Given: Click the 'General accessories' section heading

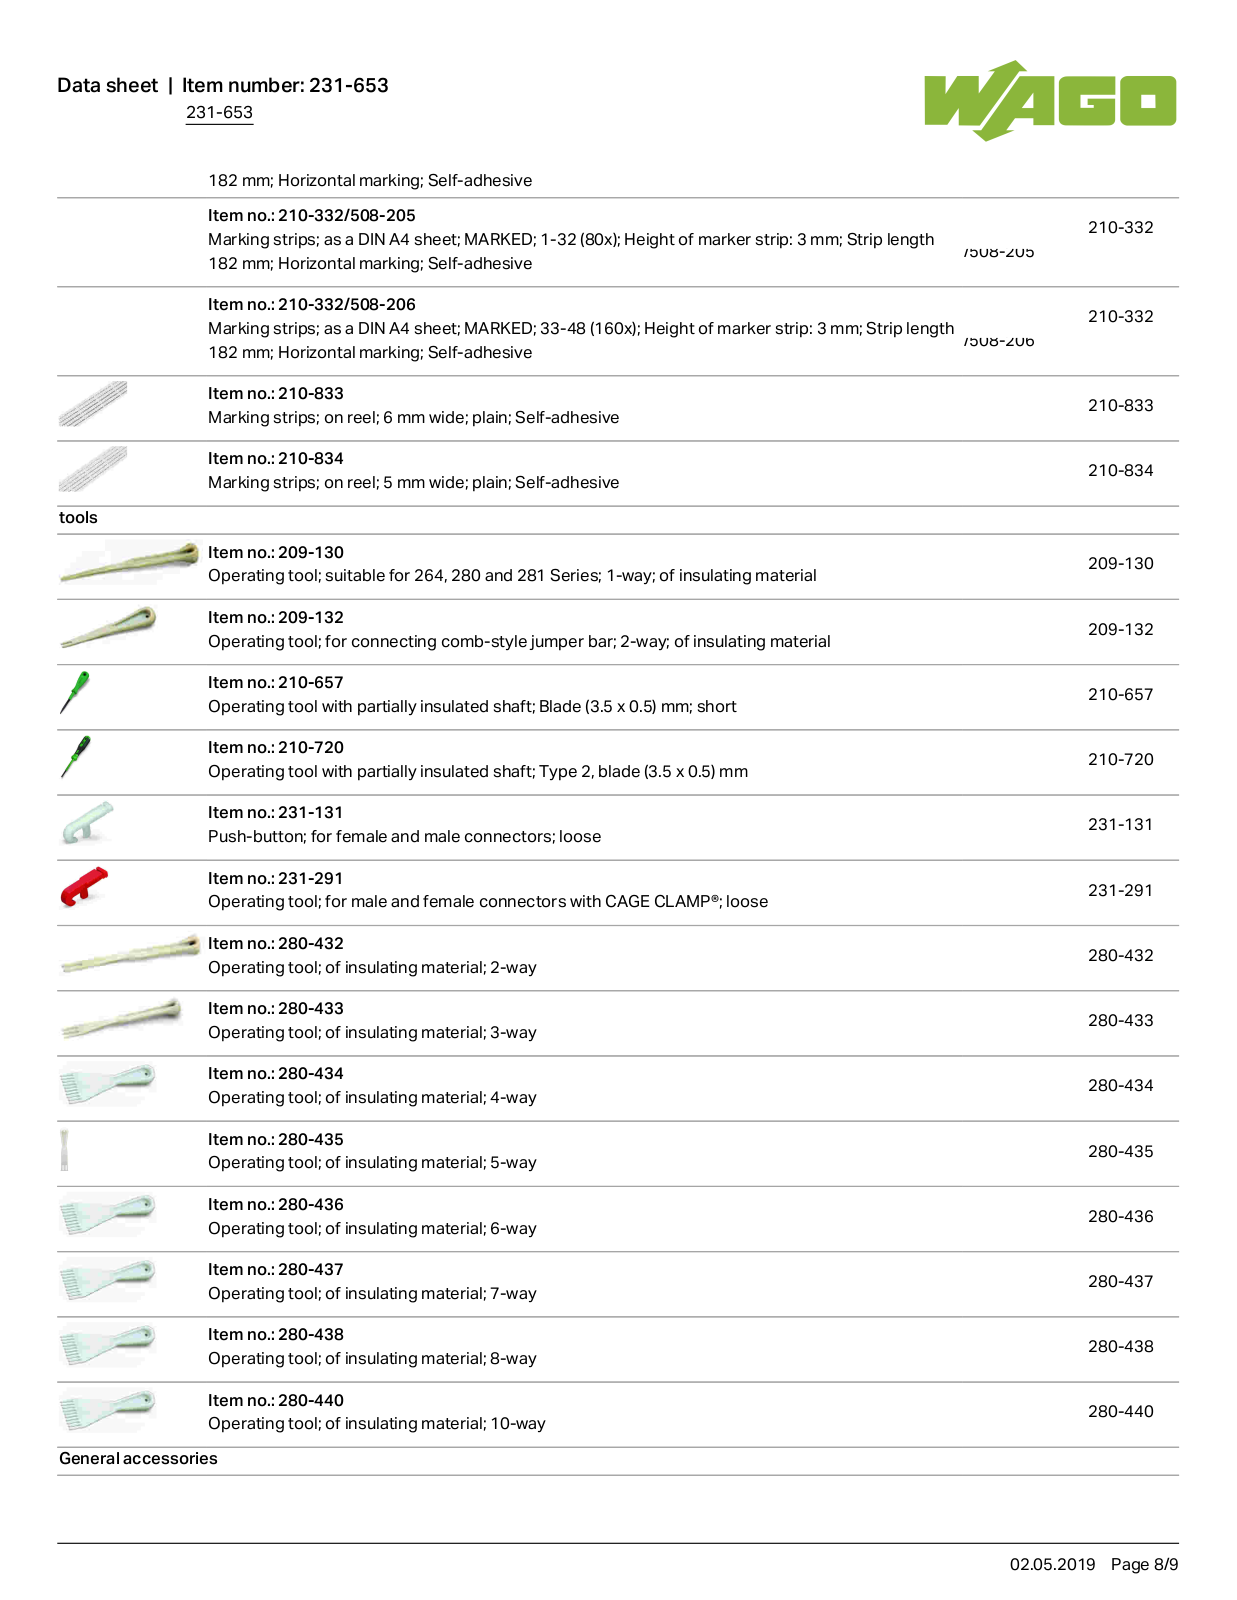Looking at the screenshot, I should tap(138, 1458).
